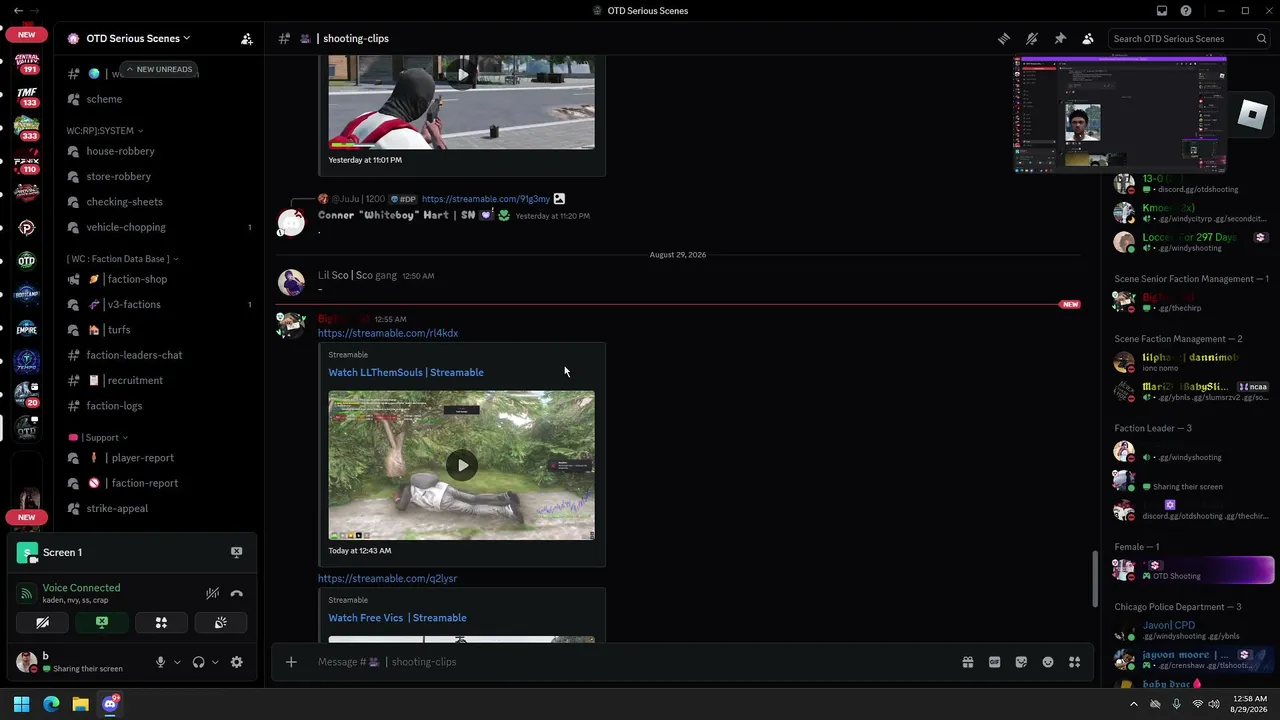The image size is (1280, 720).
Task: Toggle green screen share button
Action: click(101, 622)
